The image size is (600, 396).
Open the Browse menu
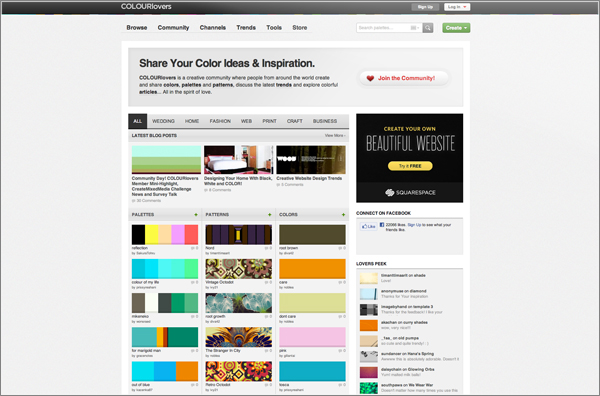pos(137,28)
